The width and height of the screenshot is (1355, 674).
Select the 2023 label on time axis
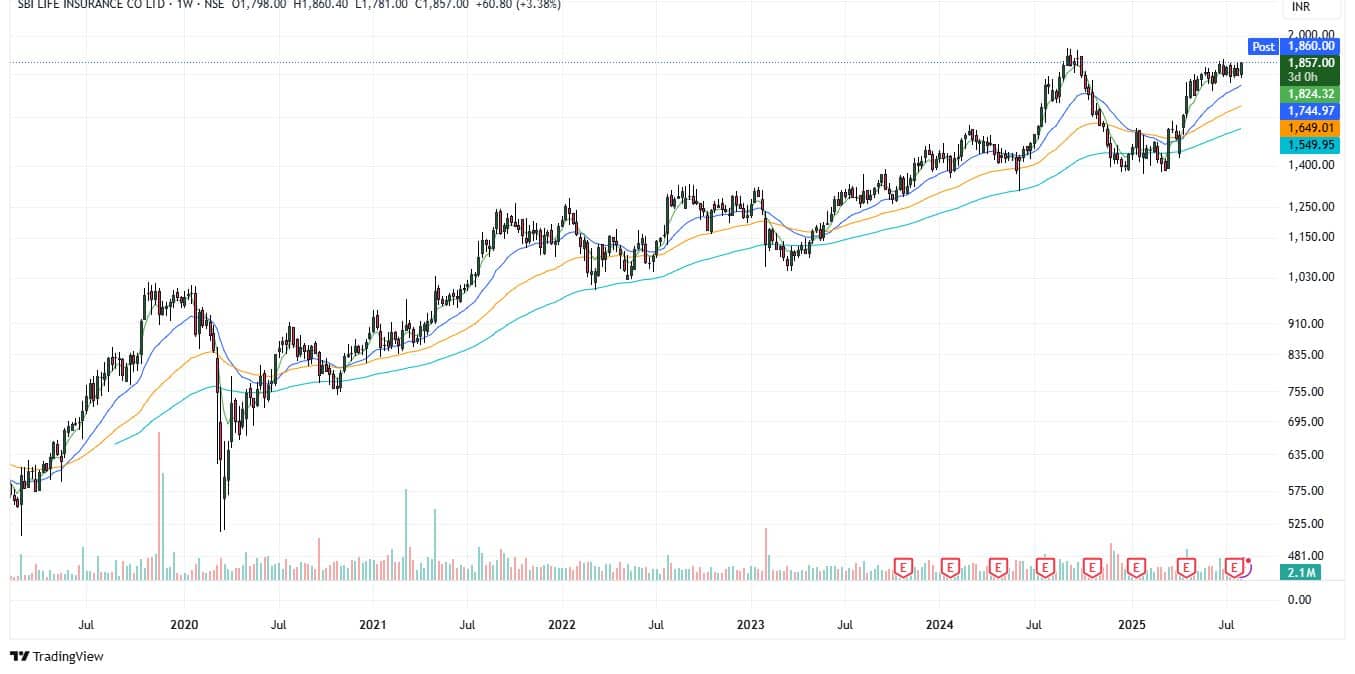[750, 625]
